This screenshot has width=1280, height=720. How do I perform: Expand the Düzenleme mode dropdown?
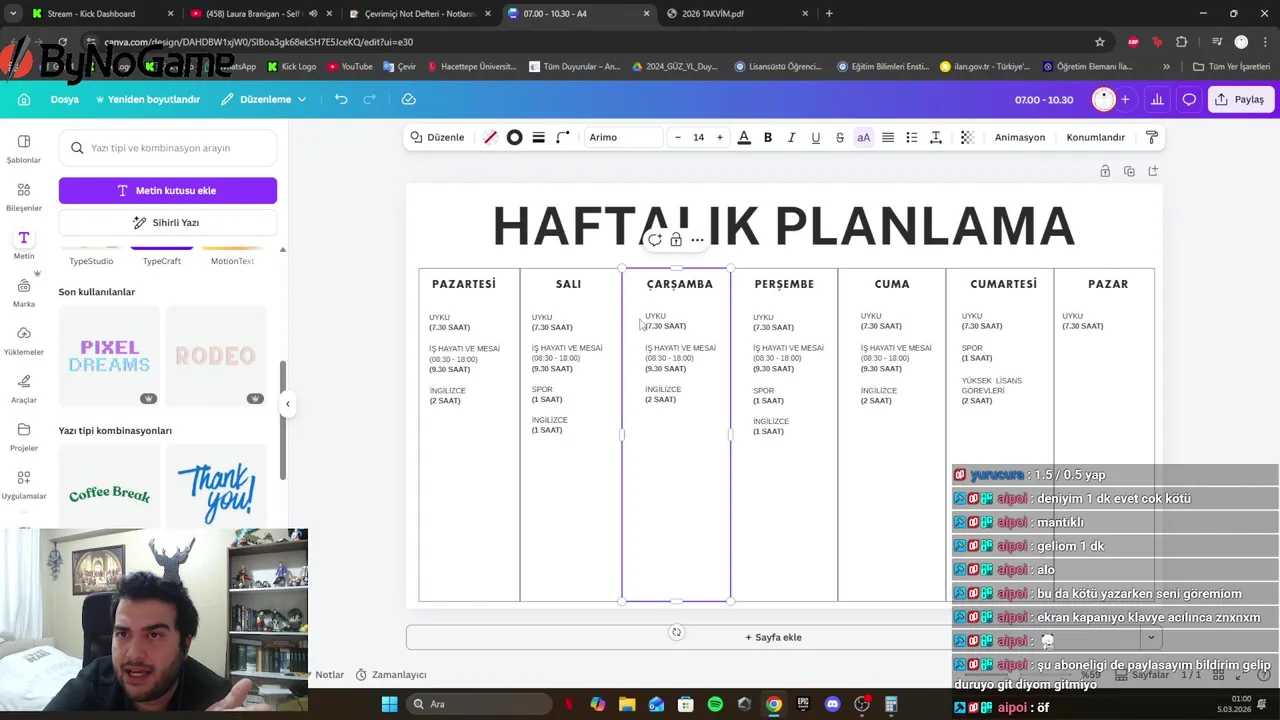click(264, 99)
